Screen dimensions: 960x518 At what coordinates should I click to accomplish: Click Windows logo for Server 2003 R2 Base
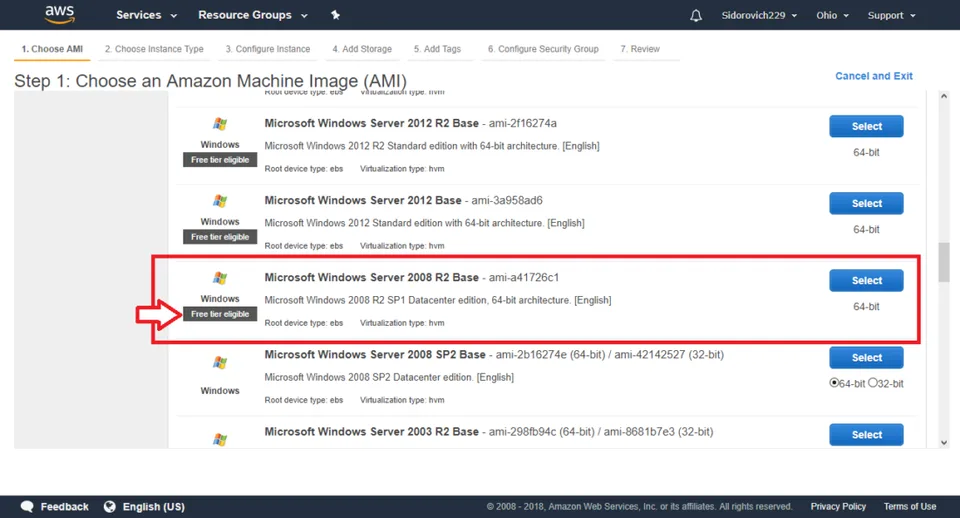220,439
